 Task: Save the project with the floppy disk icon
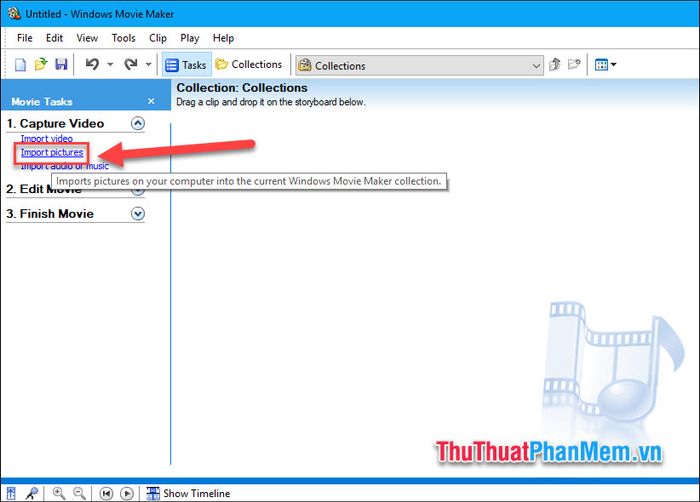(61, 65)
